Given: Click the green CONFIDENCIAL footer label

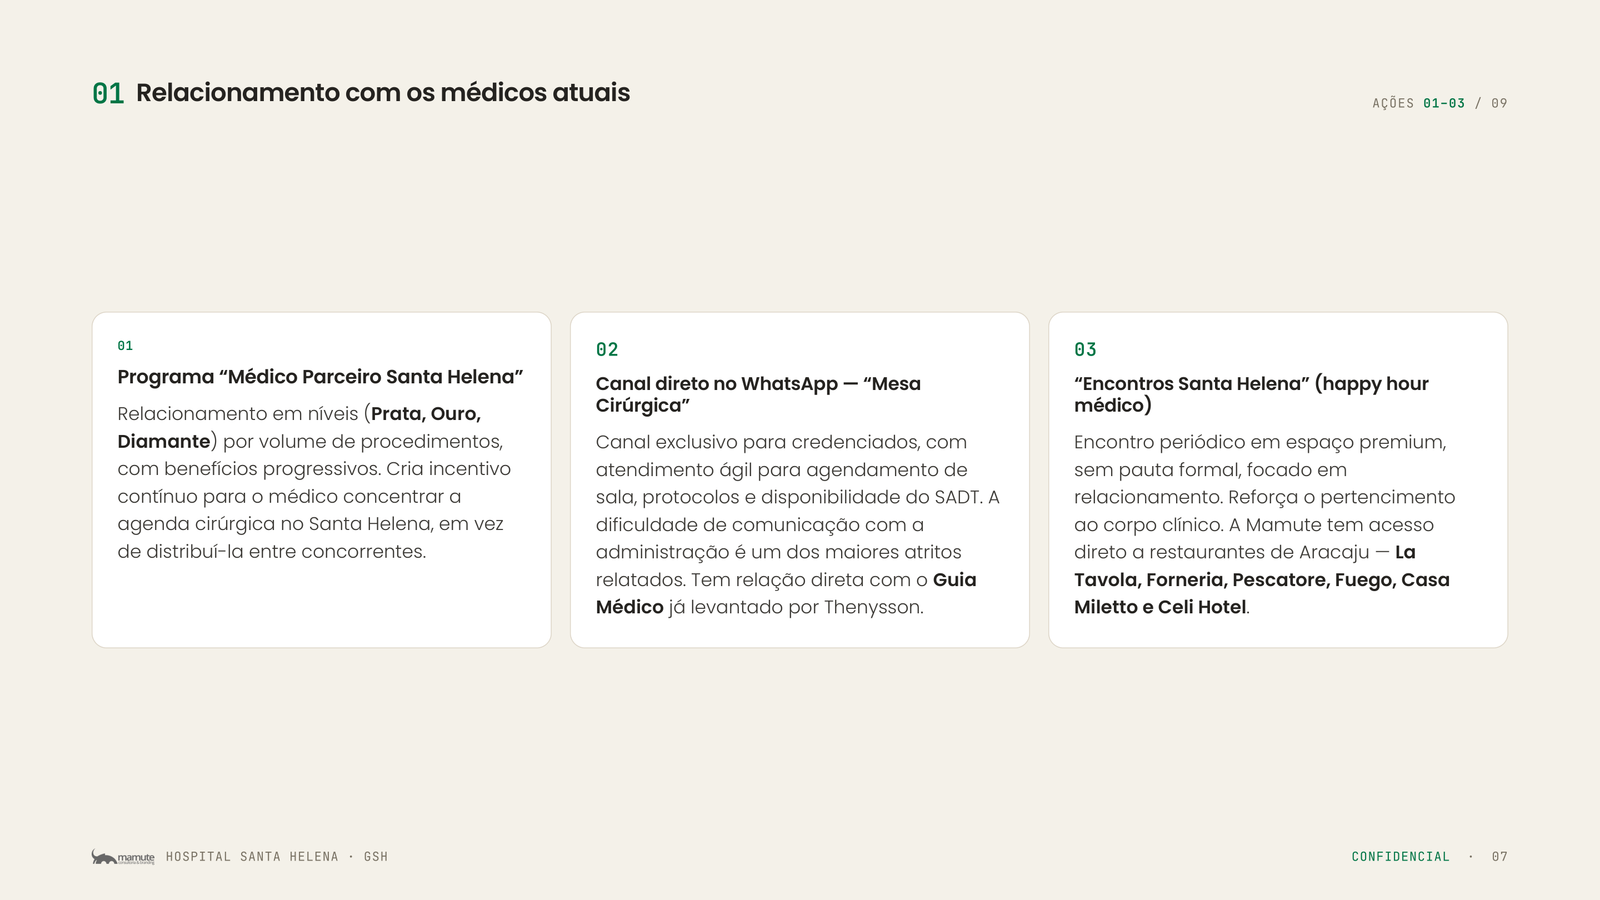Looking at the screenshot, I should tap(1400, 857).
